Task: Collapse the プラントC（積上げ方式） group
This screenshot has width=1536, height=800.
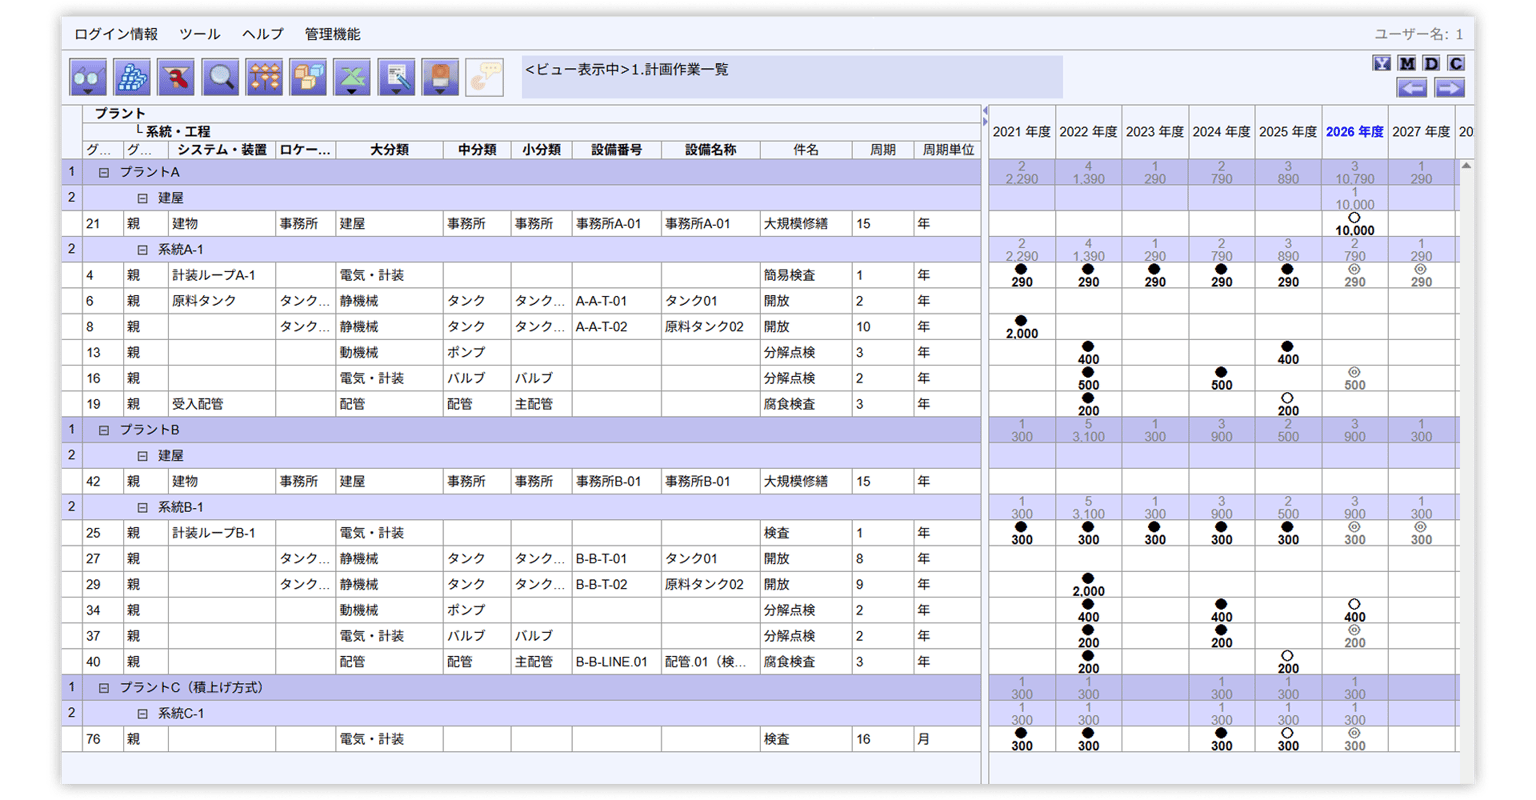Action: coord(103,688)
